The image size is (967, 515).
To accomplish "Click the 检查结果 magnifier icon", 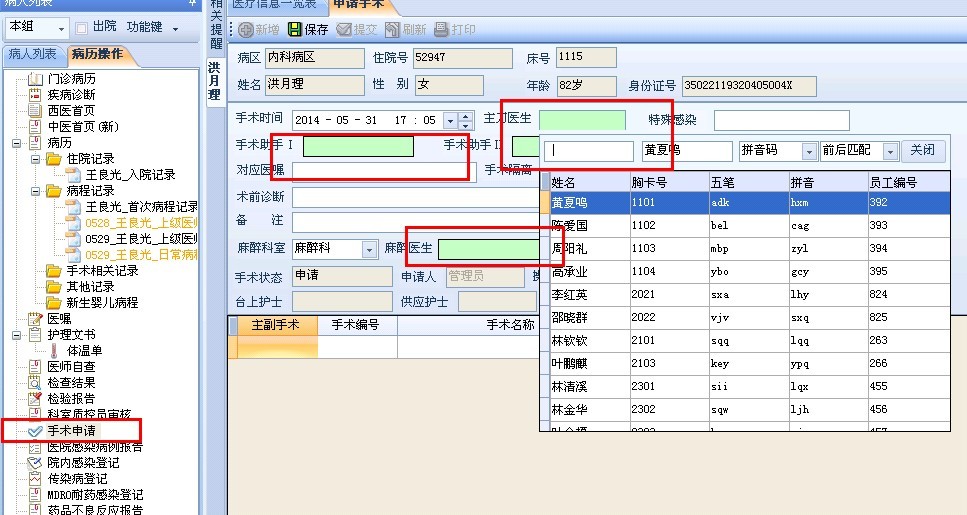I will click(x=36, y=383).
